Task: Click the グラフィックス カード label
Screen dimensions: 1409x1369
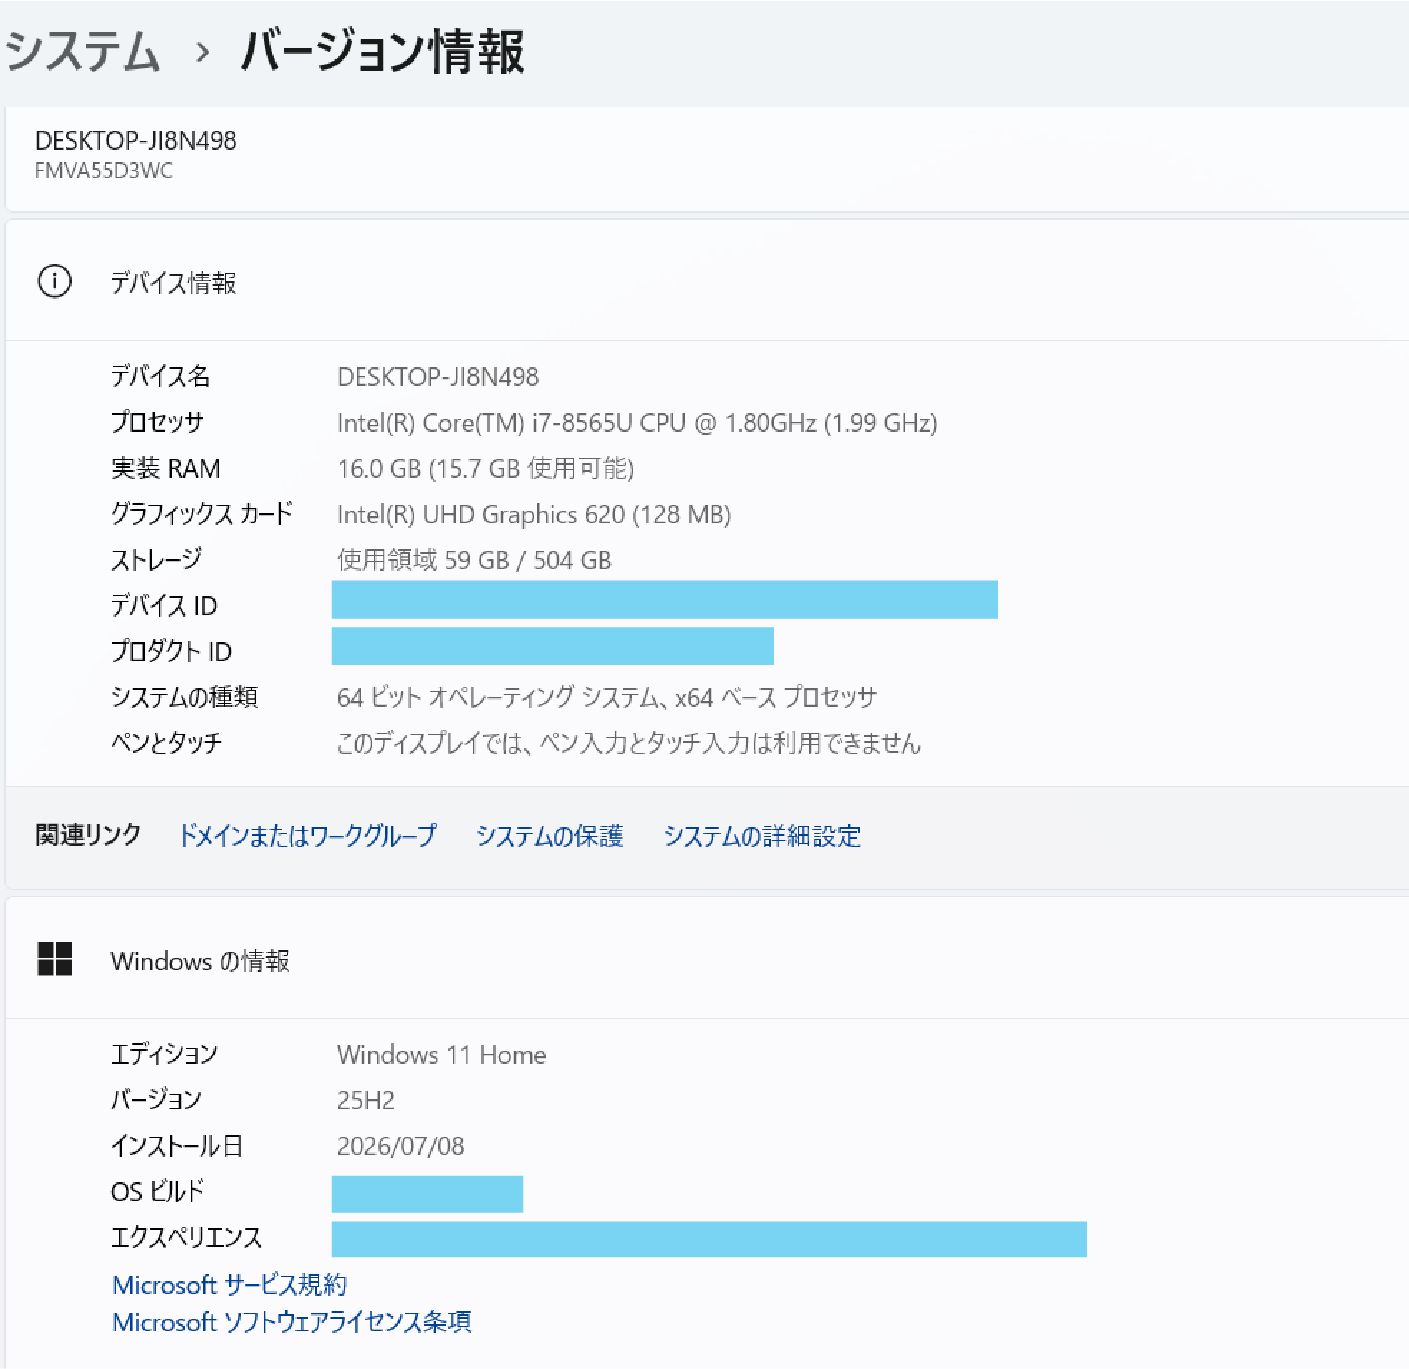Action: [x=201, y=514]
